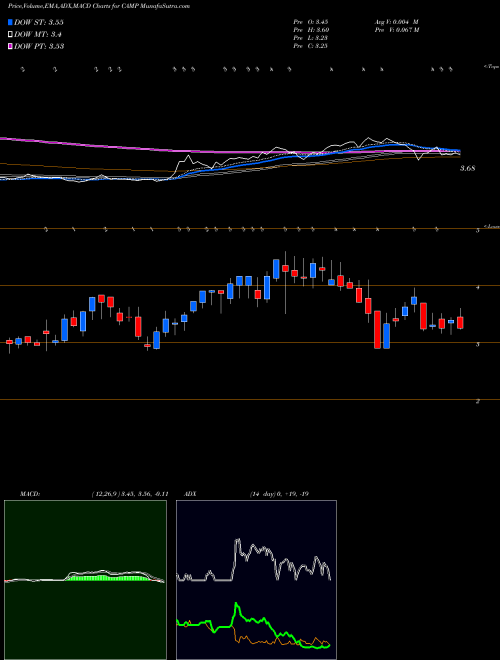
Task: Click the '3.68' EMA price label
Action: [467, 168]
